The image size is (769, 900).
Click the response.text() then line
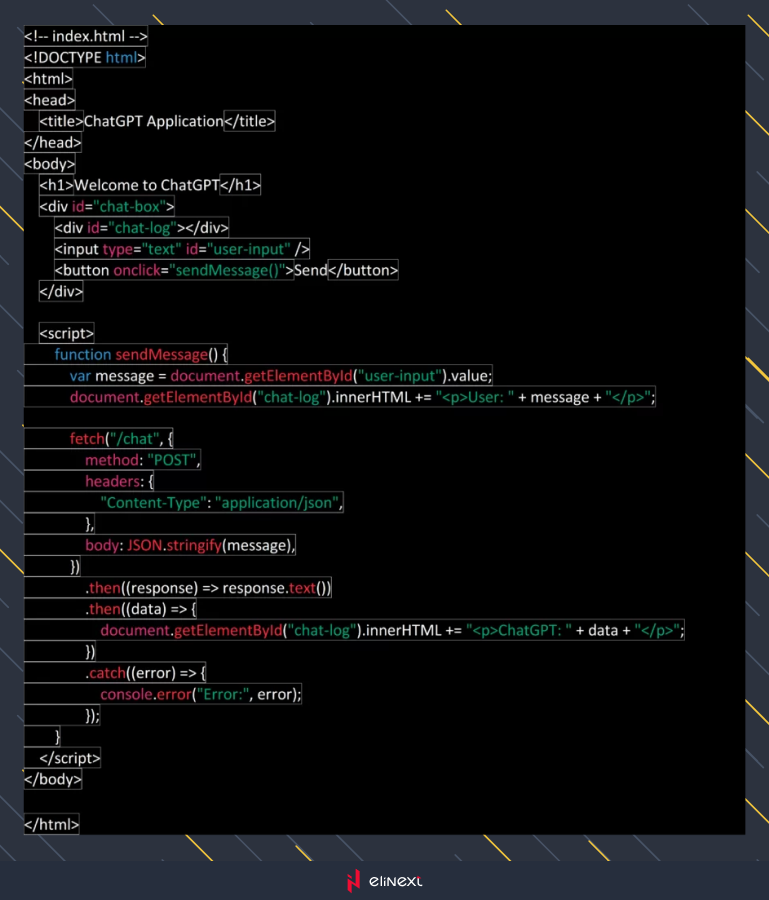(x=208, y=588)
